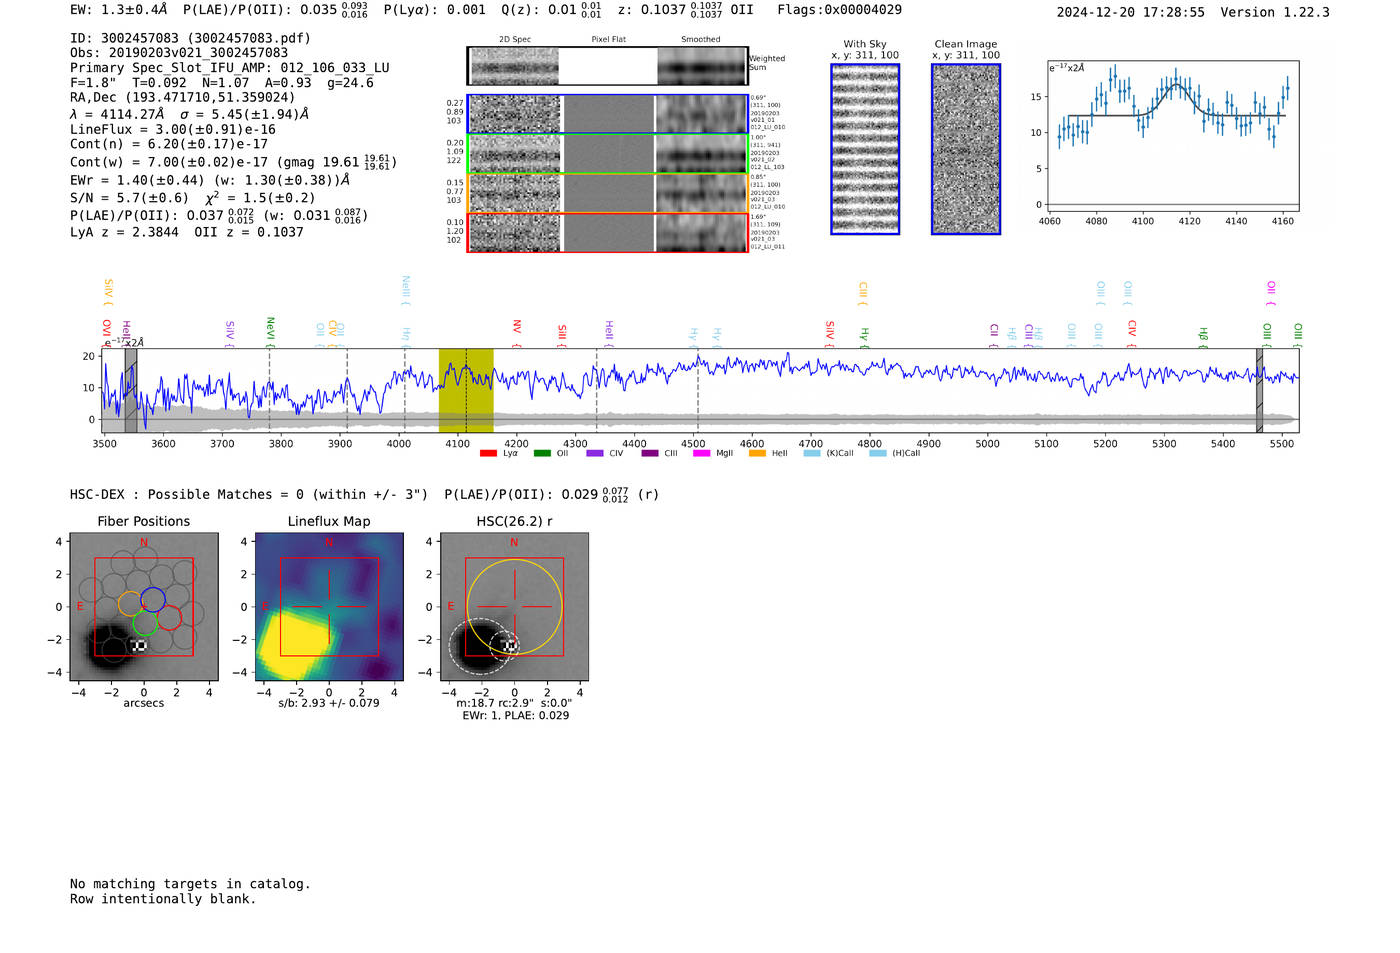Viewport: 1400px width, 953px height.
Task: Click the timestamp 2024-12-20 17:28:55
Action: 1130,12
